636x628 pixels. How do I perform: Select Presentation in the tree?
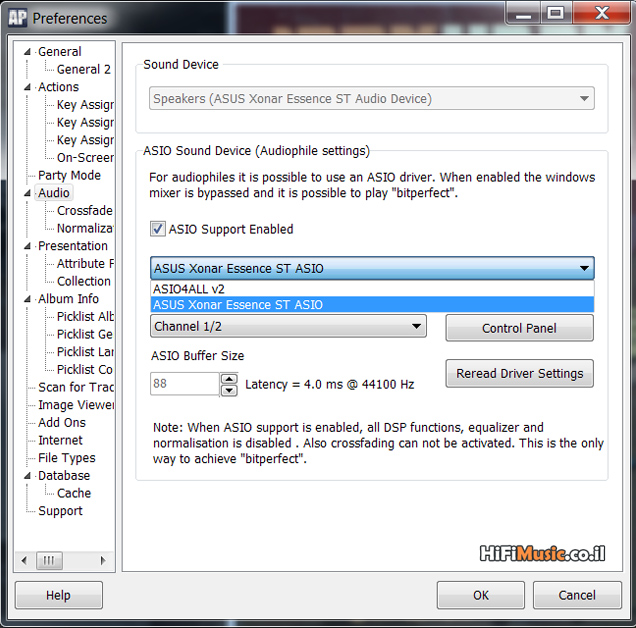pyautogui.click(x=73, y=246)
